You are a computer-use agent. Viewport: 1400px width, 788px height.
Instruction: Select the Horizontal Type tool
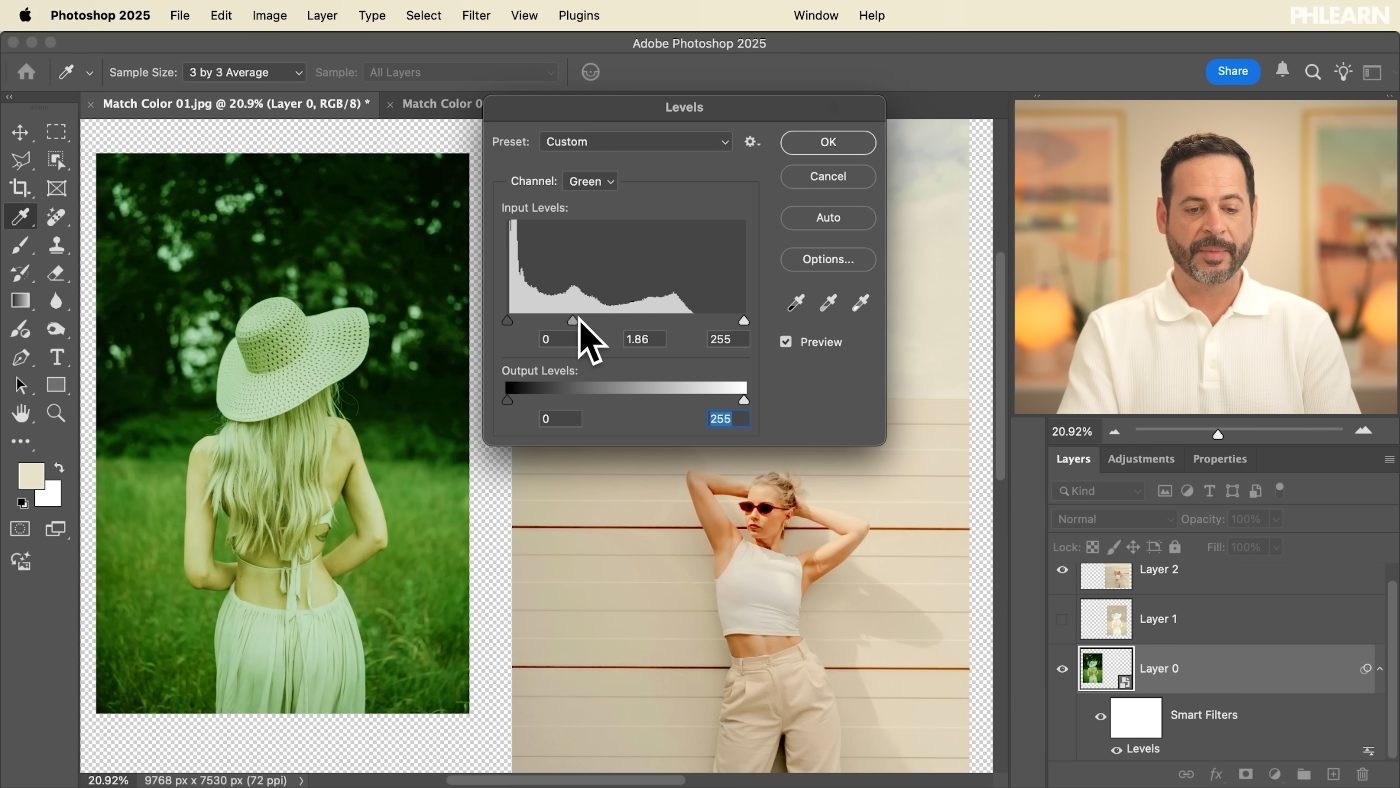56,357
